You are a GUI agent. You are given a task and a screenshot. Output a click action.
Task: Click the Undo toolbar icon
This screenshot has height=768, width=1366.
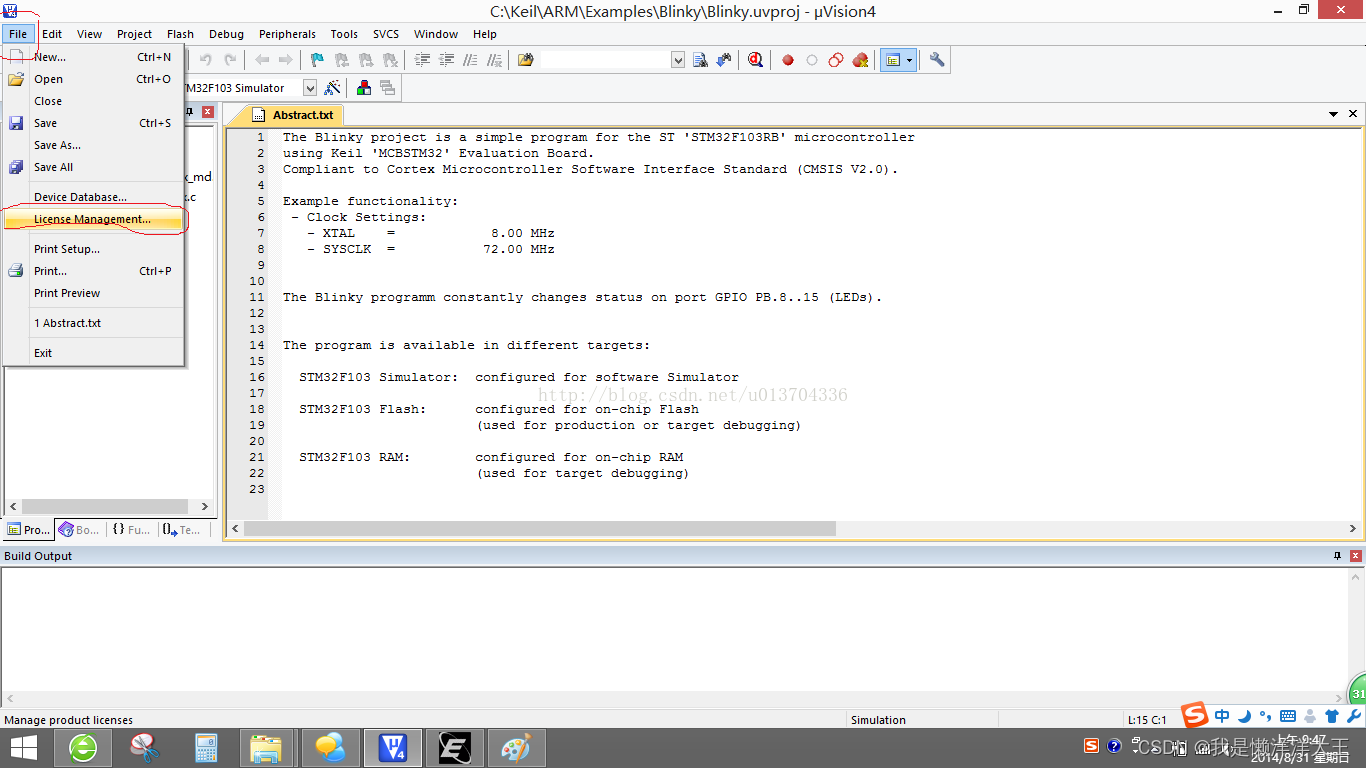[x=206, y=60]
